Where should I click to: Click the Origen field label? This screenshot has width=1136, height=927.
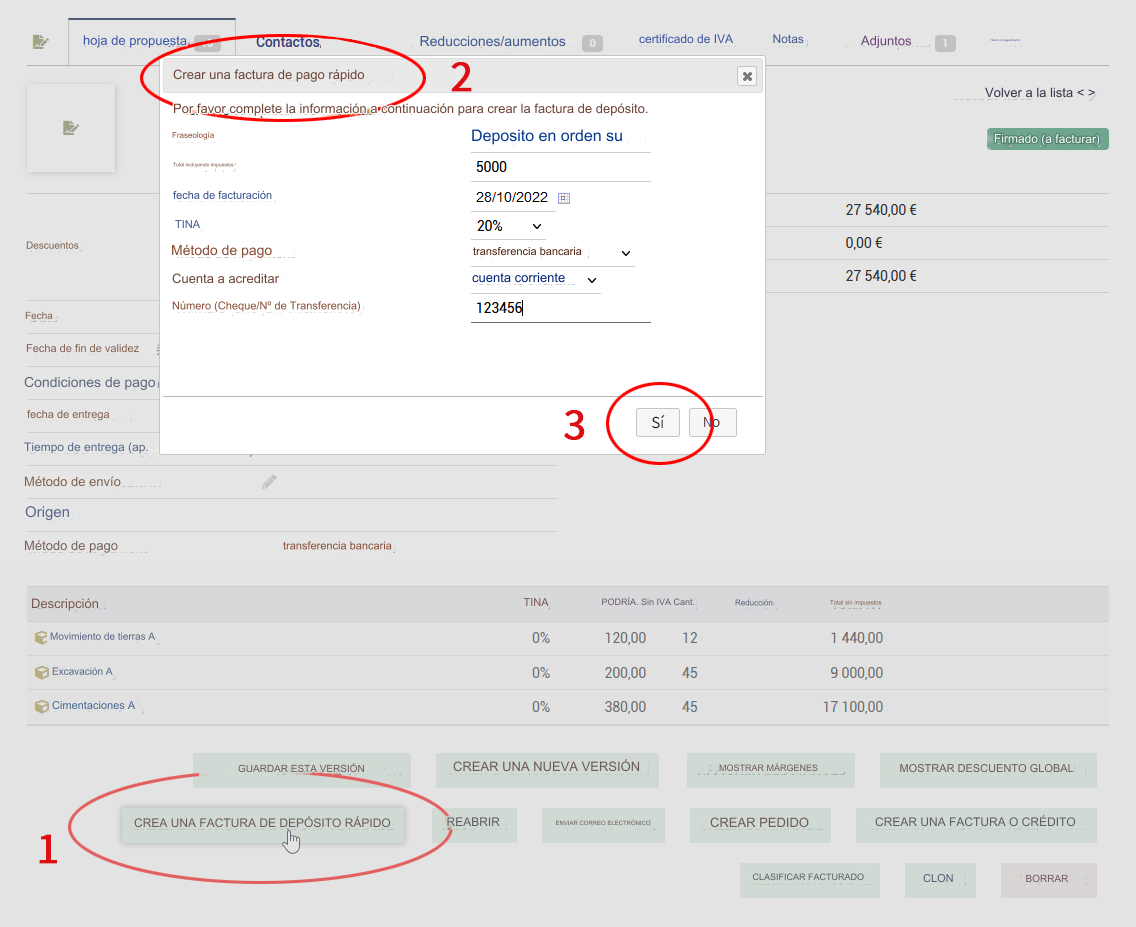[x=48, y=512]
